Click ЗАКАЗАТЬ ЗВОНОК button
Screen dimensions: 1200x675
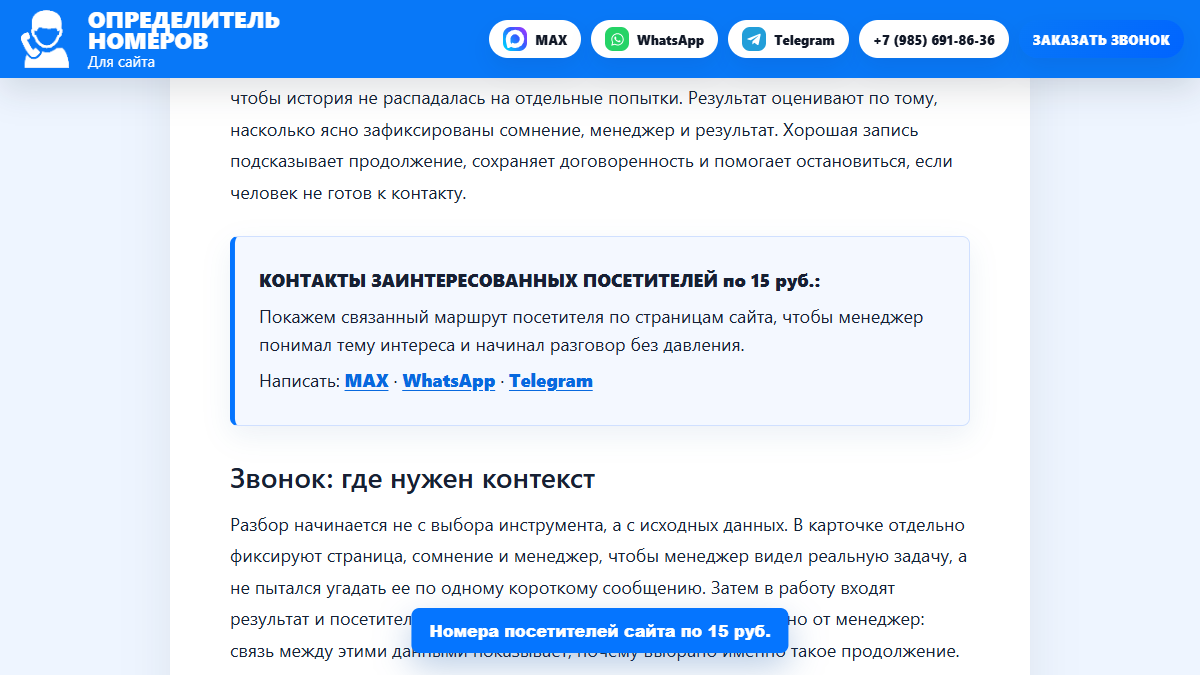click(1101, 40)
